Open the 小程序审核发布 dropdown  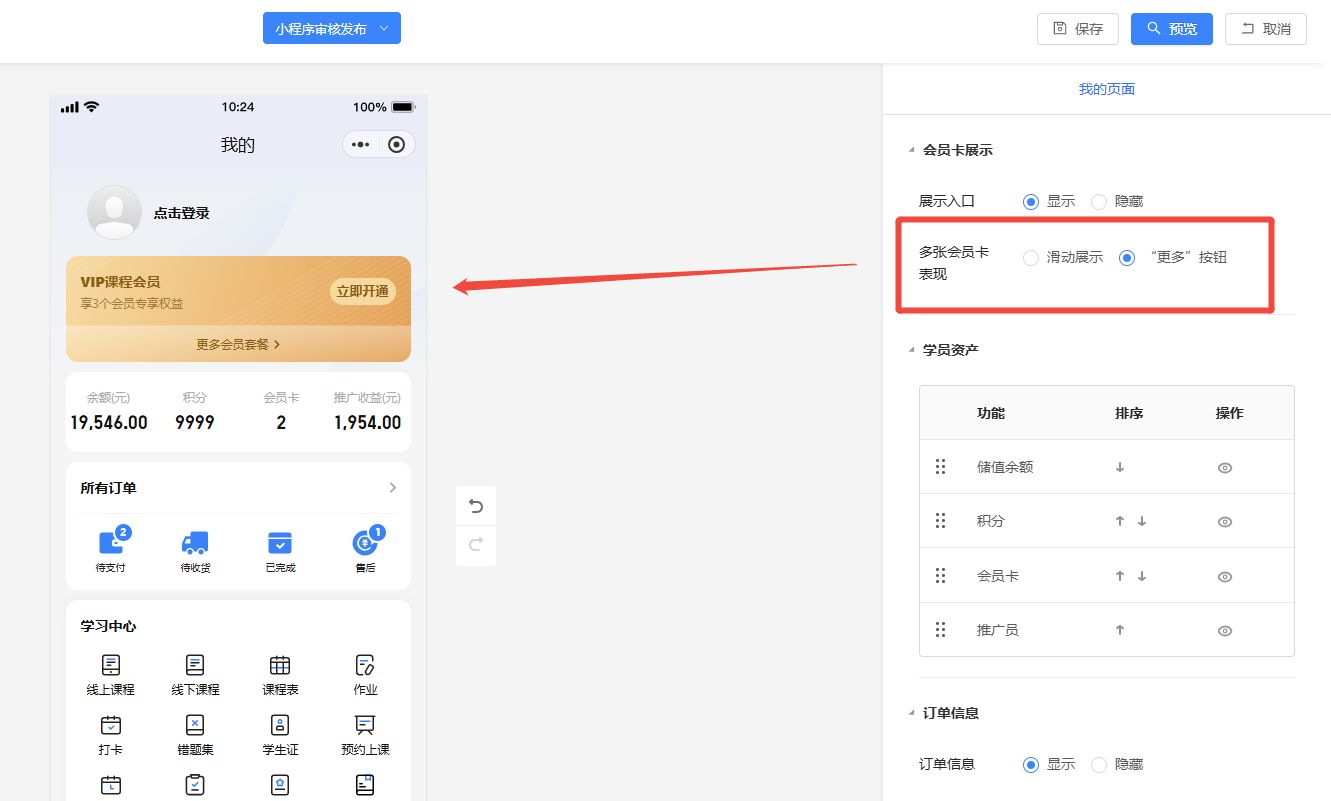click(x=331, y=29)
